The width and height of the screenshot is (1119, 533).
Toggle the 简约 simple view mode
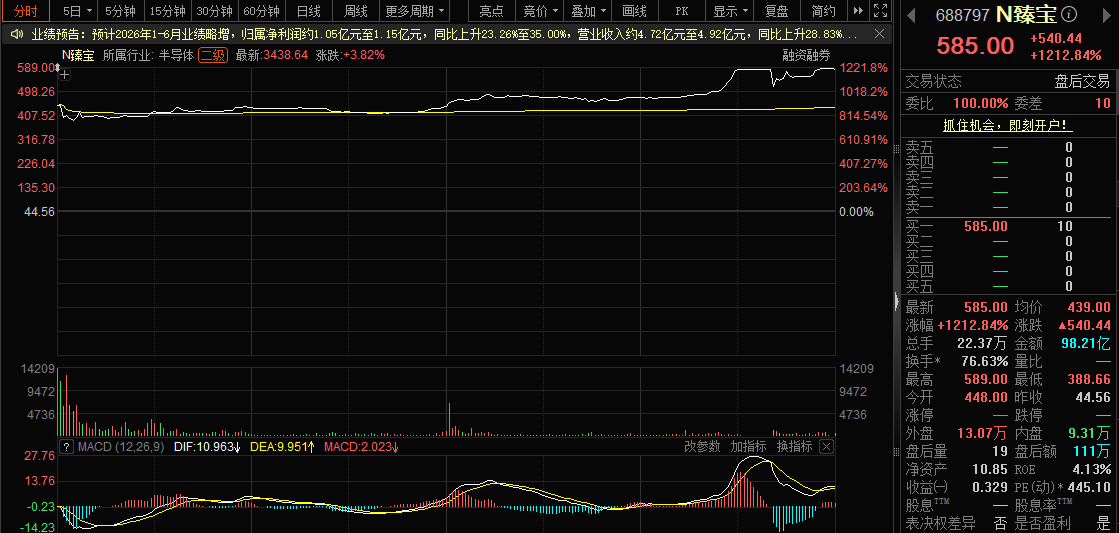824,11
